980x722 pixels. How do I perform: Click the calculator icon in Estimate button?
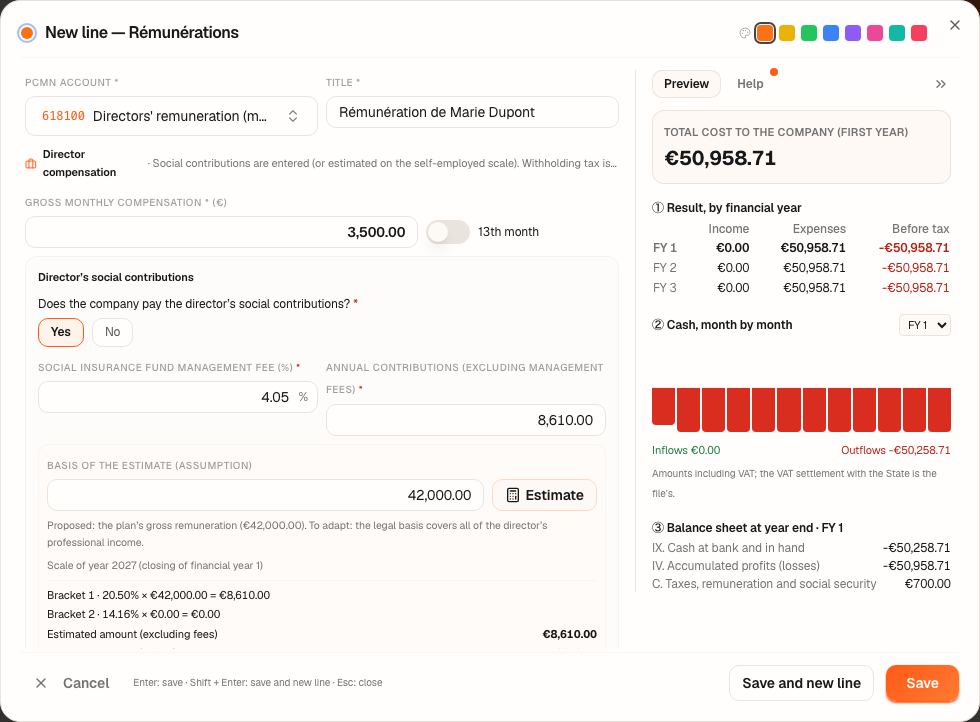(x=512, y=495)
